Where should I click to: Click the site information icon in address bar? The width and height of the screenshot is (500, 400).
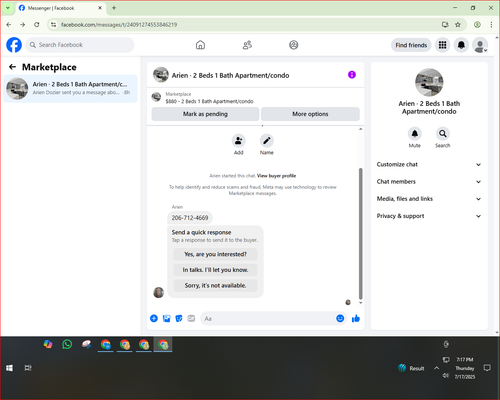click(53, 24)
